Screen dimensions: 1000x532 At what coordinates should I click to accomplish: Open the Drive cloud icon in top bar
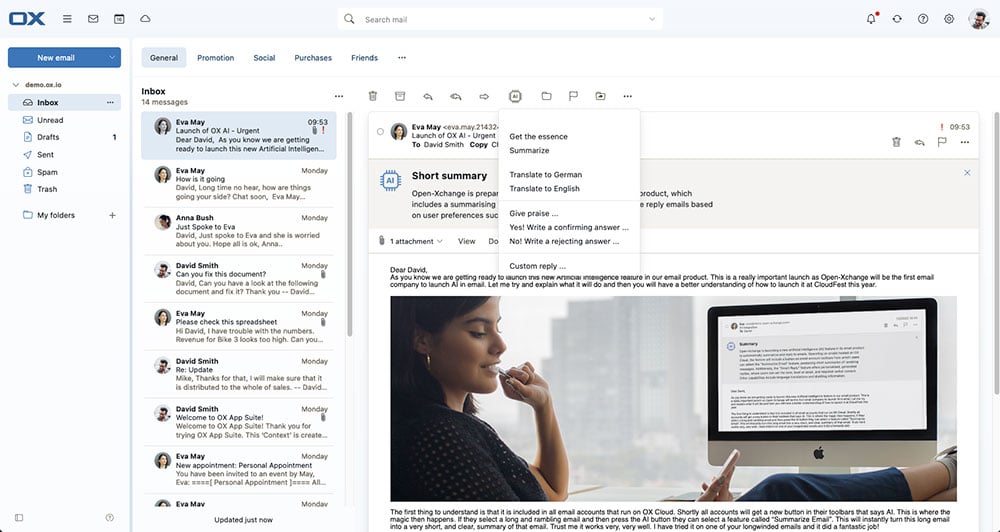coord(145,19)
